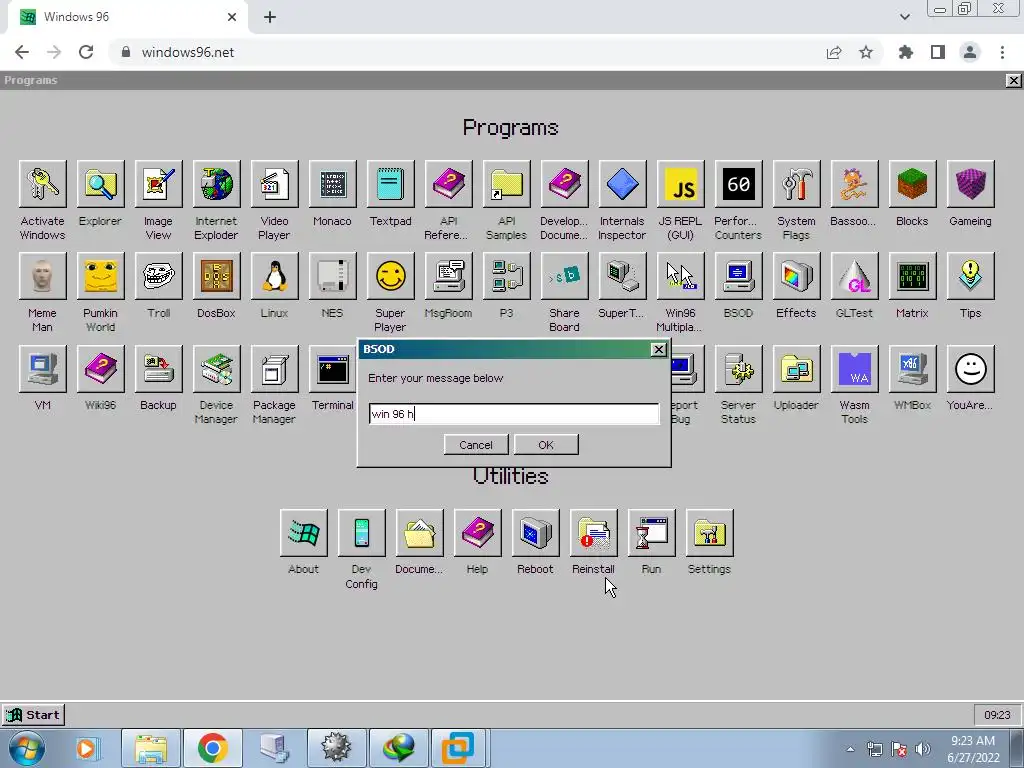Launch the Run utility
The width and height of the screenshot is (1024, 768).
pos(652,533)
